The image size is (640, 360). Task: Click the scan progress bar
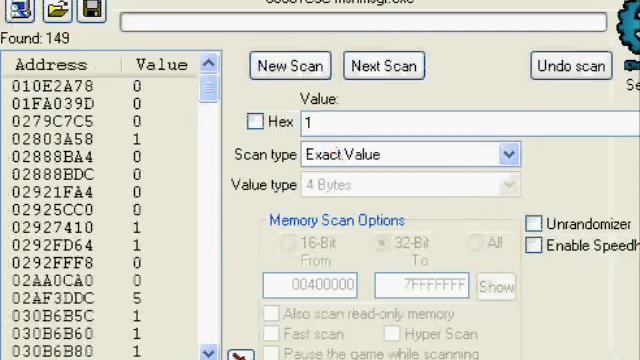pyautogui.click(x=363, y=22)
